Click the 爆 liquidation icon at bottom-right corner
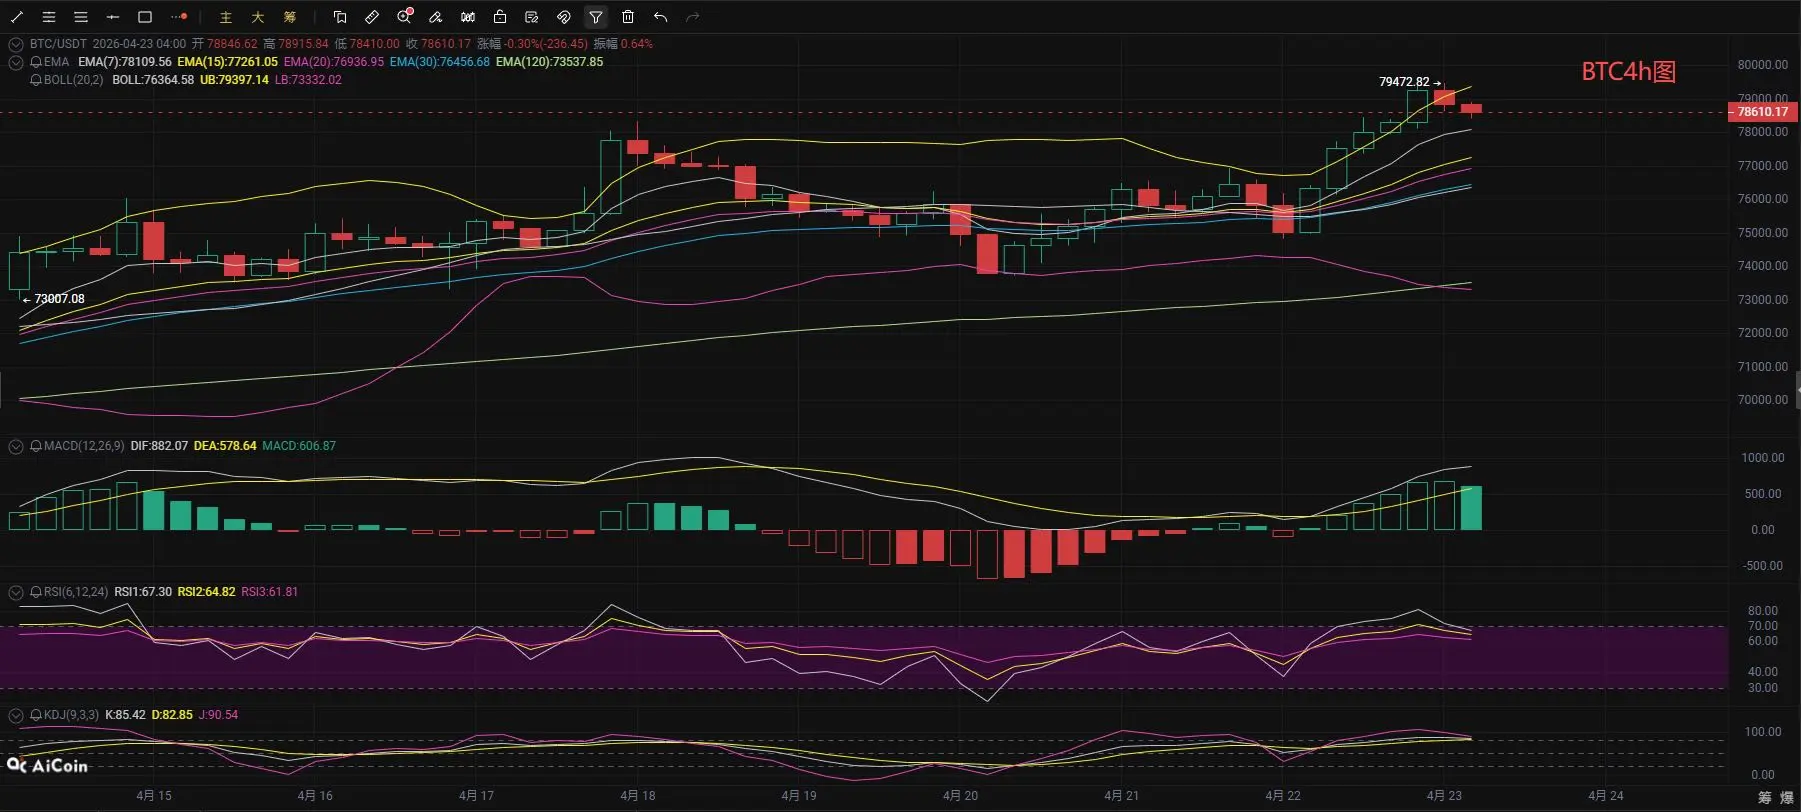This screenshot has width=1801, height=812. [1787, 797]
